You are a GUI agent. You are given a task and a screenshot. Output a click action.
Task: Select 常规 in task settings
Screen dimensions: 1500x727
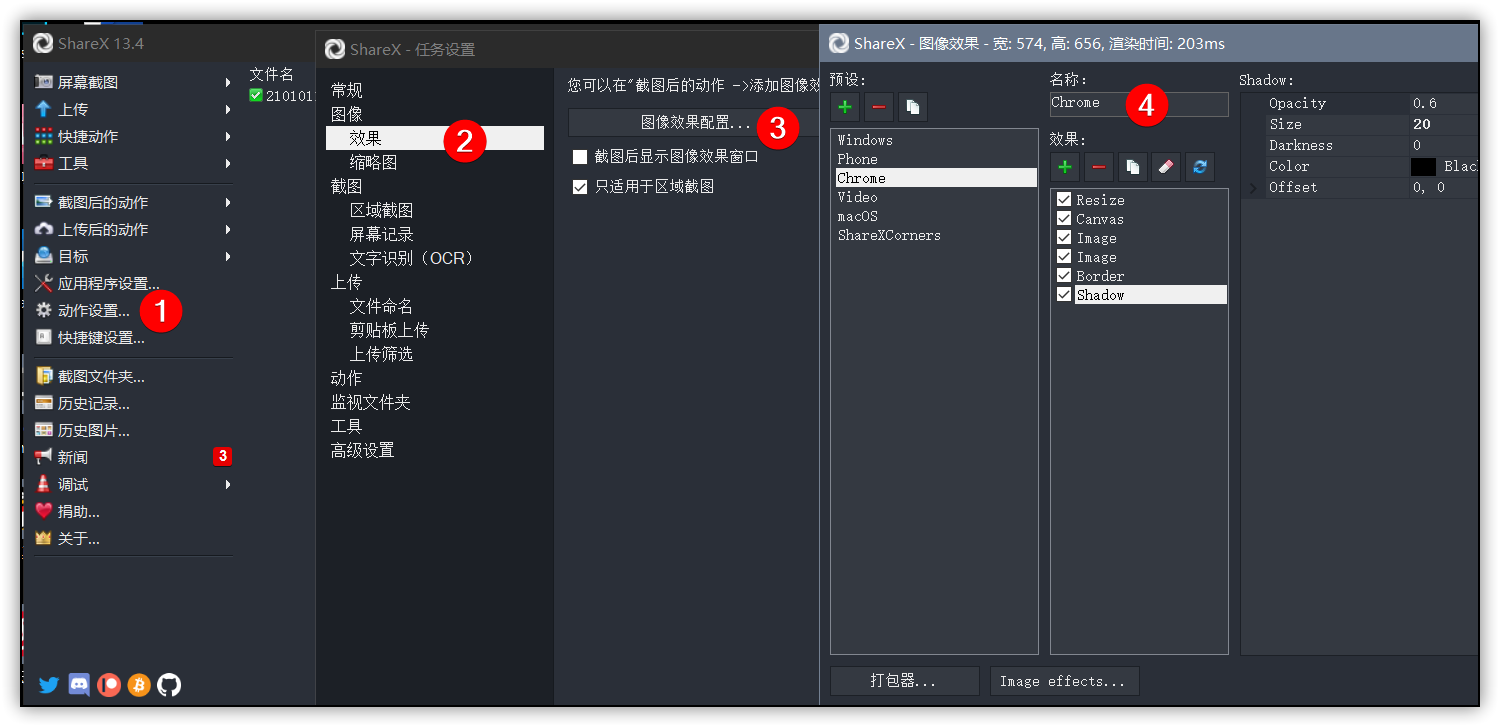[x=347, y=90]
